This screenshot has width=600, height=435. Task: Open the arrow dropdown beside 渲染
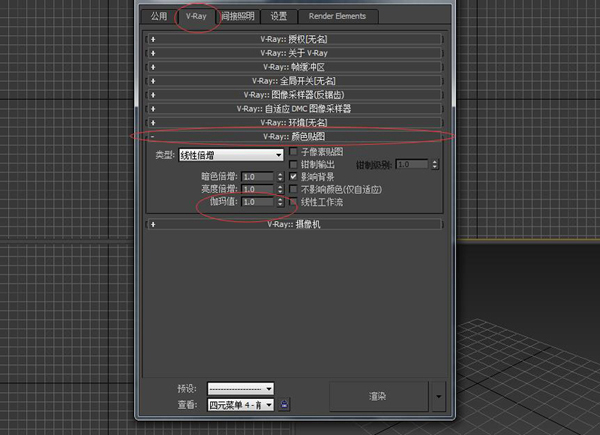point(439,396)
